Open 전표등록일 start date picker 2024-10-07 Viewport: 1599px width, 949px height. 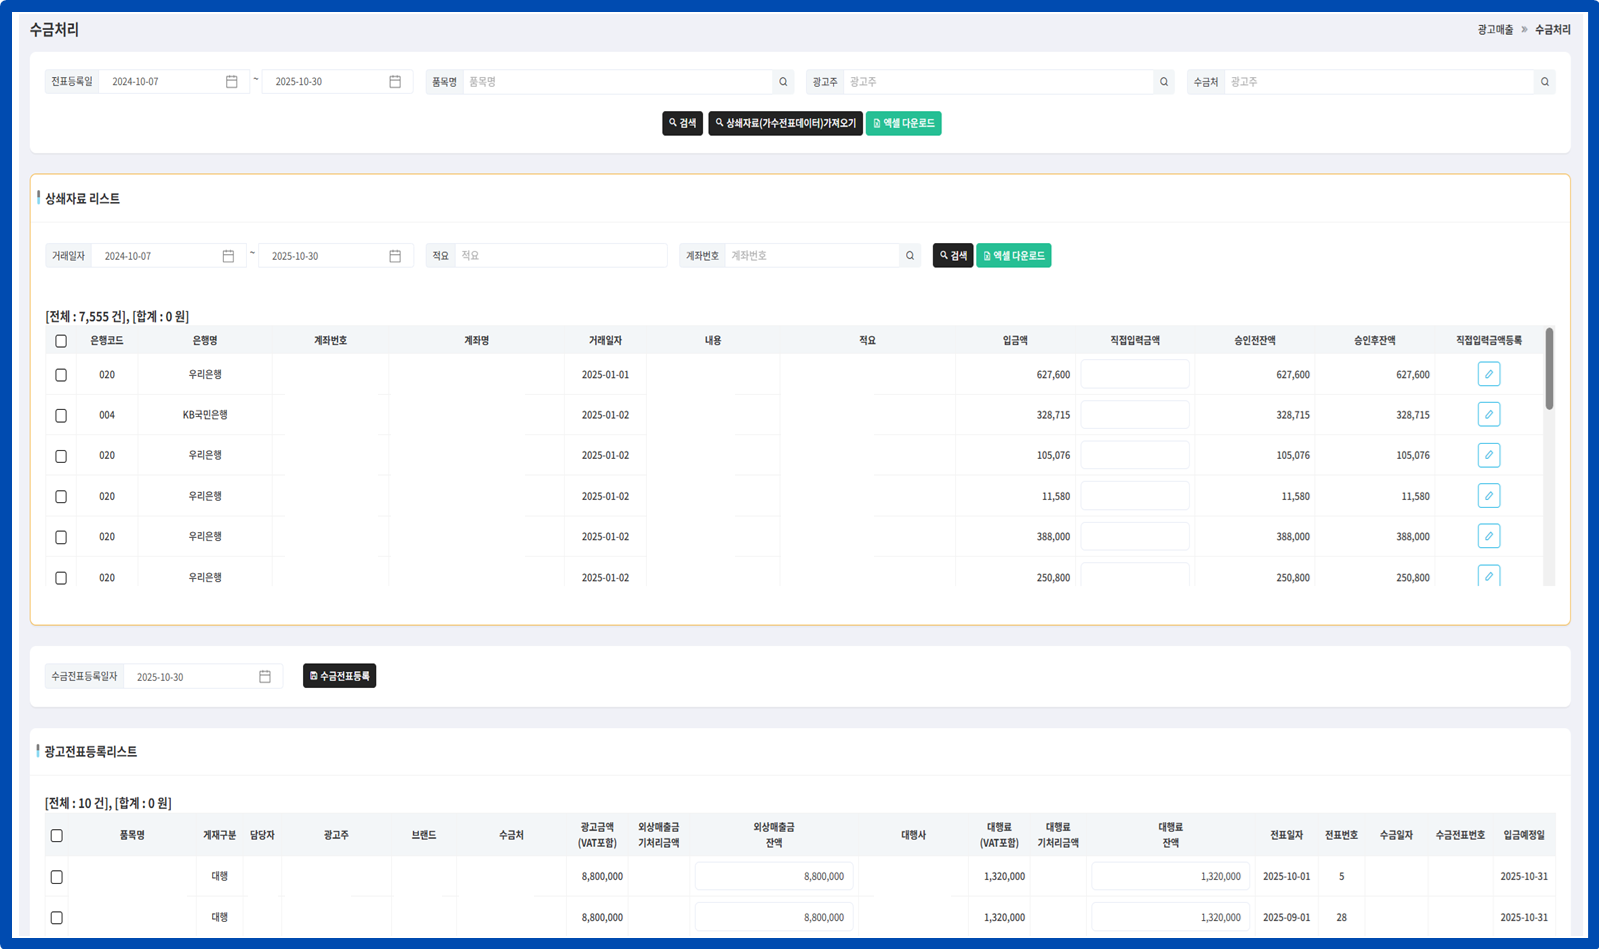232,82
